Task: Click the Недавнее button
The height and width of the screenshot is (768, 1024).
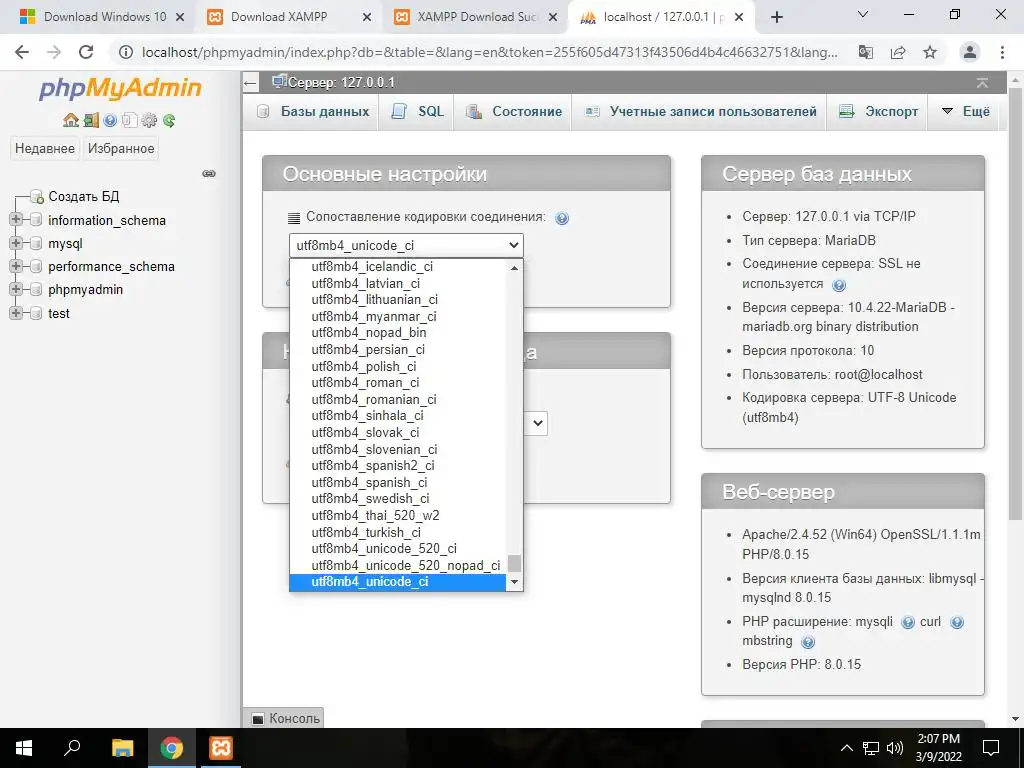Action: [45, 148]
